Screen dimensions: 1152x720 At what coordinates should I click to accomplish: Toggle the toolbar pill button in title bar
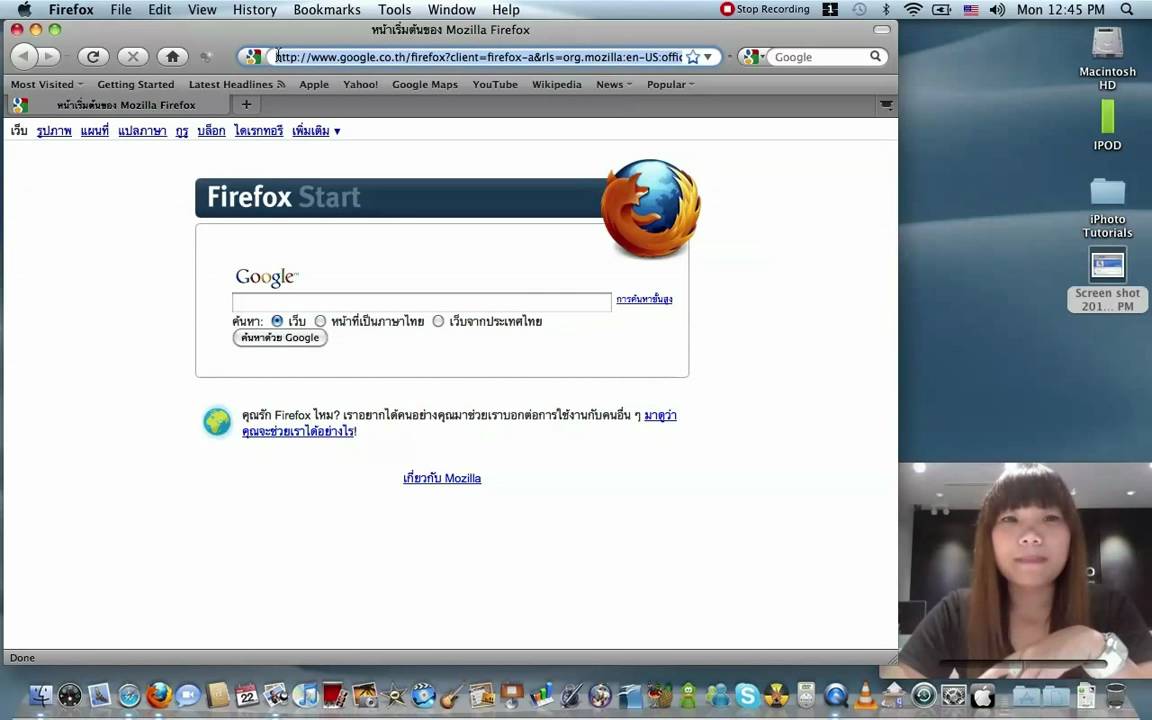[882, 29]
